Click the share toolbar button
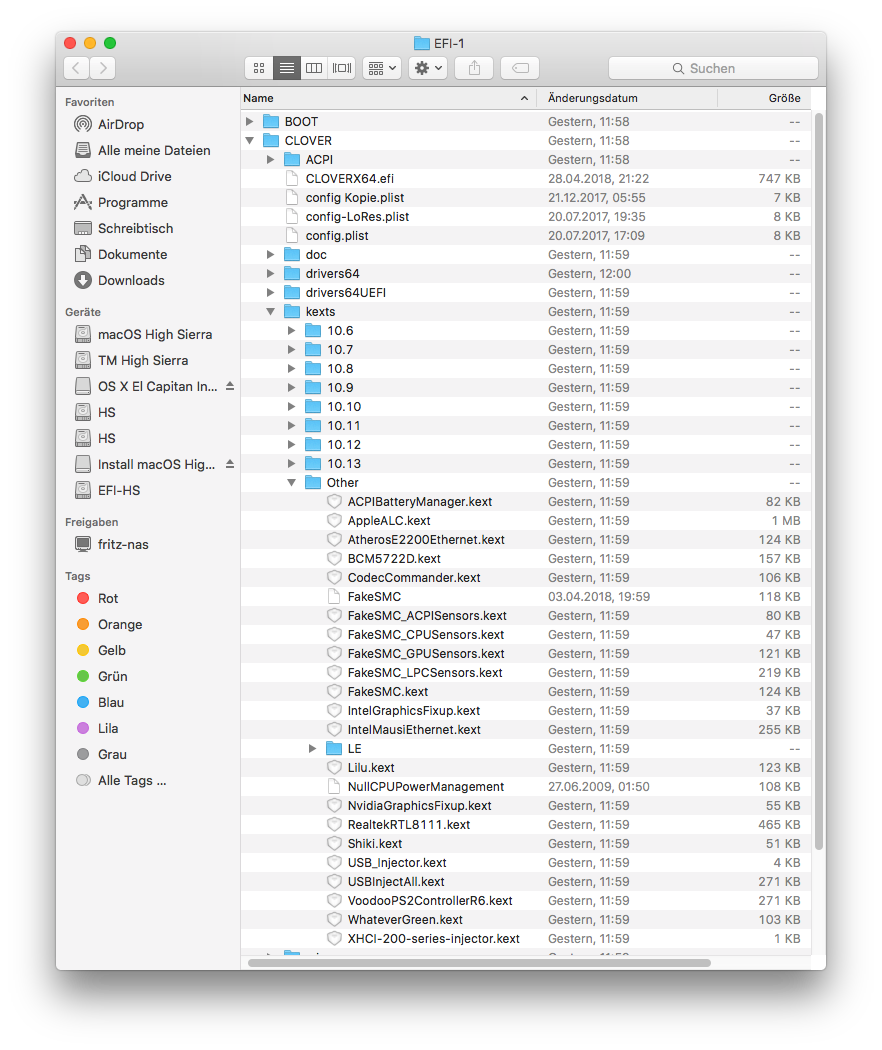This screenshot has height=1050, width=882. pos(474,68)
